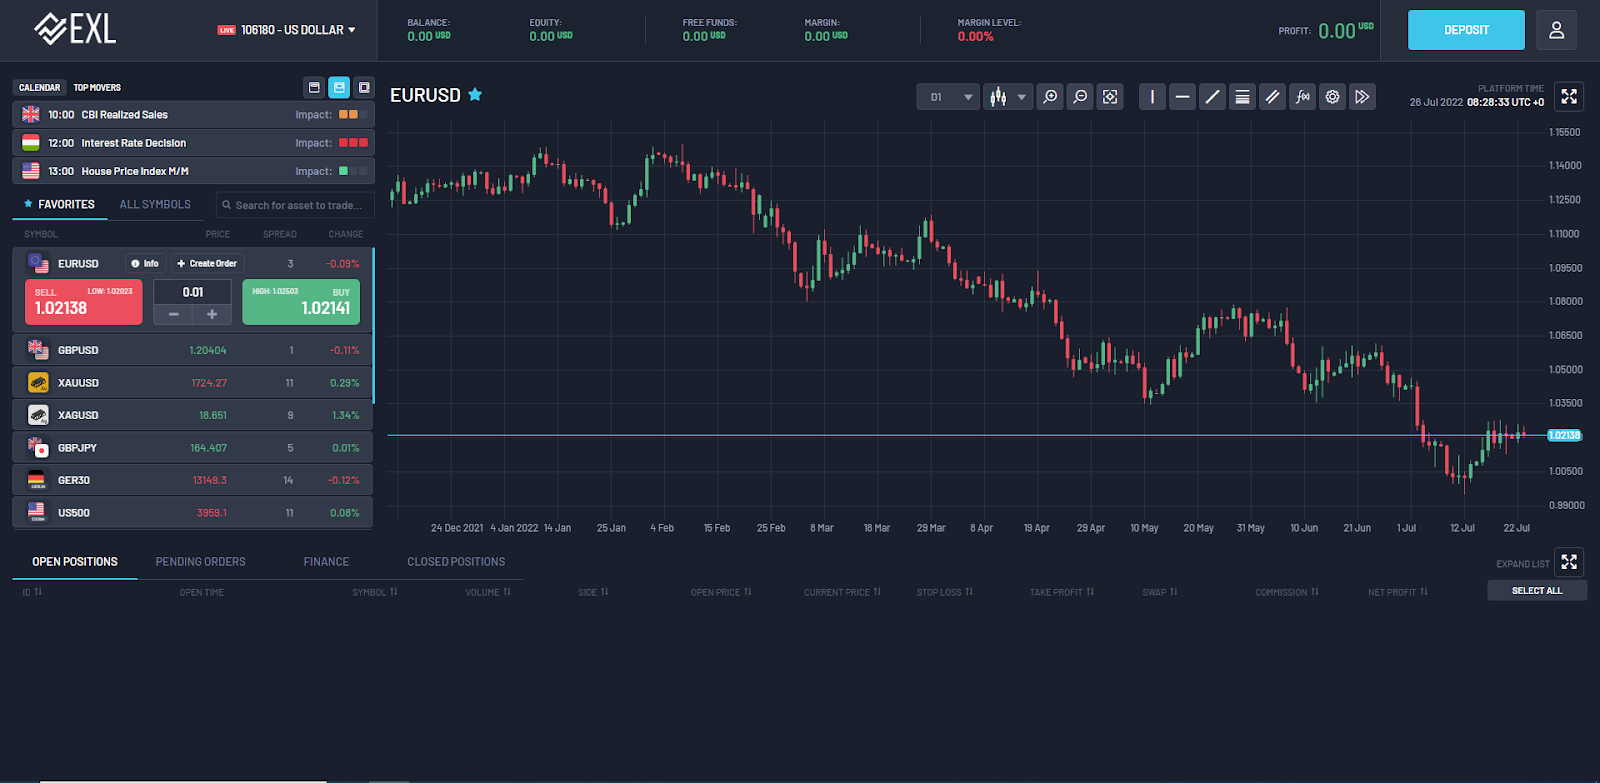Switch to the highlighted middle panel layout
1600x783 pixels.
(339, 88)
